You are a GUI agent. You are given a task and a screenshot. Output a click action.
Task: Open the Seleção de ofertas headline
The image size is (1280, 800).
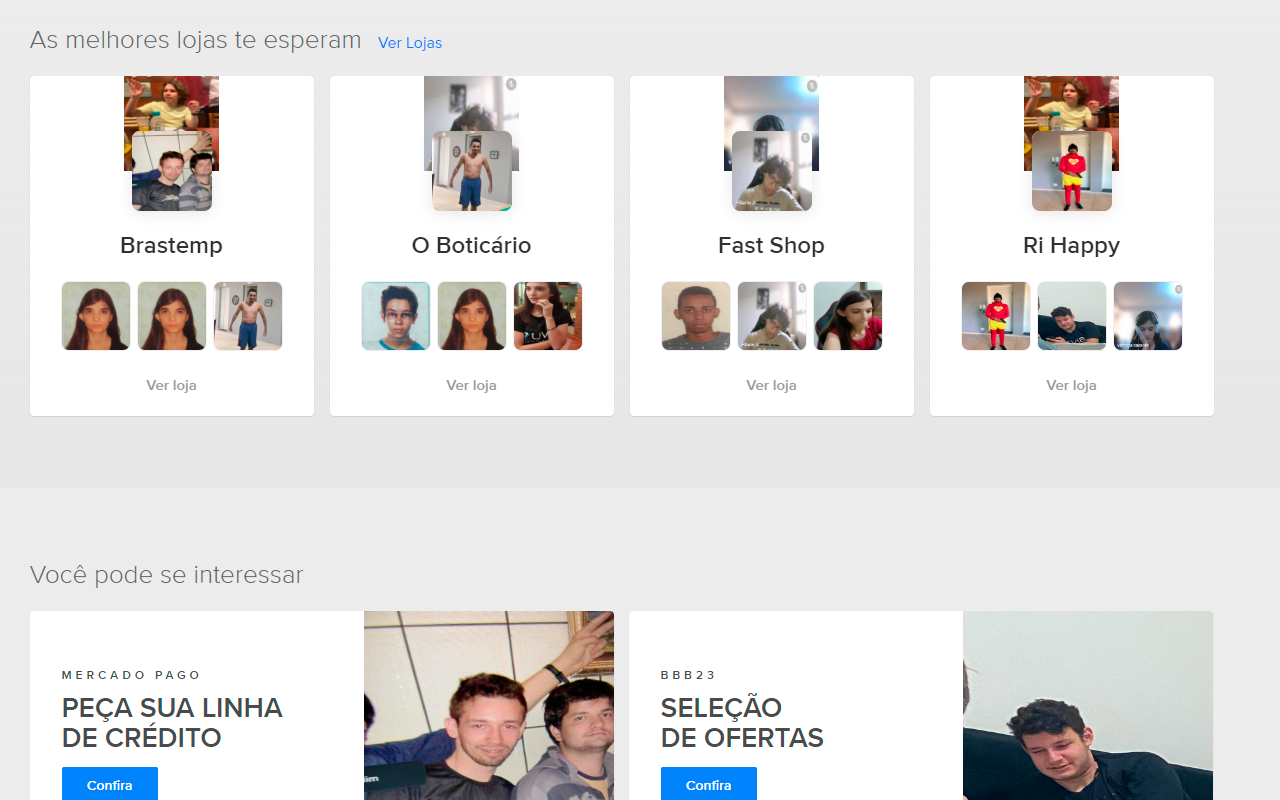point(742,723)
